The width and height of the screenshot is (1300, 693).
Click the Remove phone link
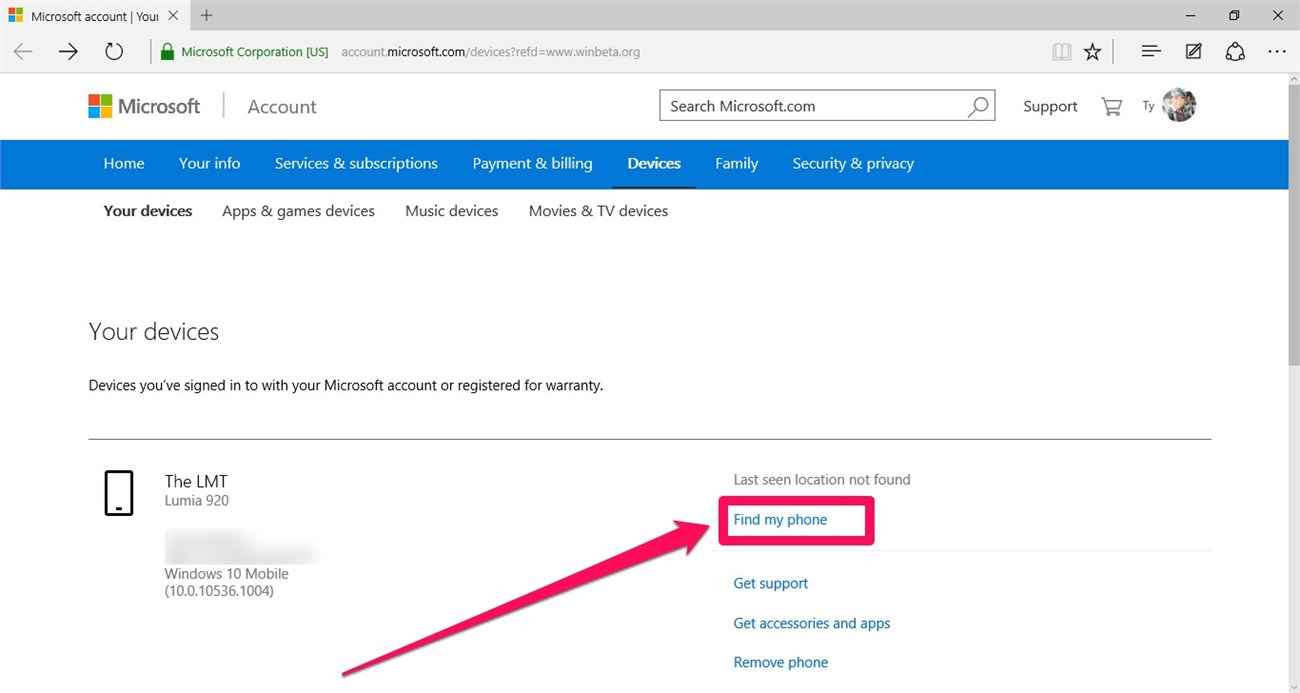(781, 662)
